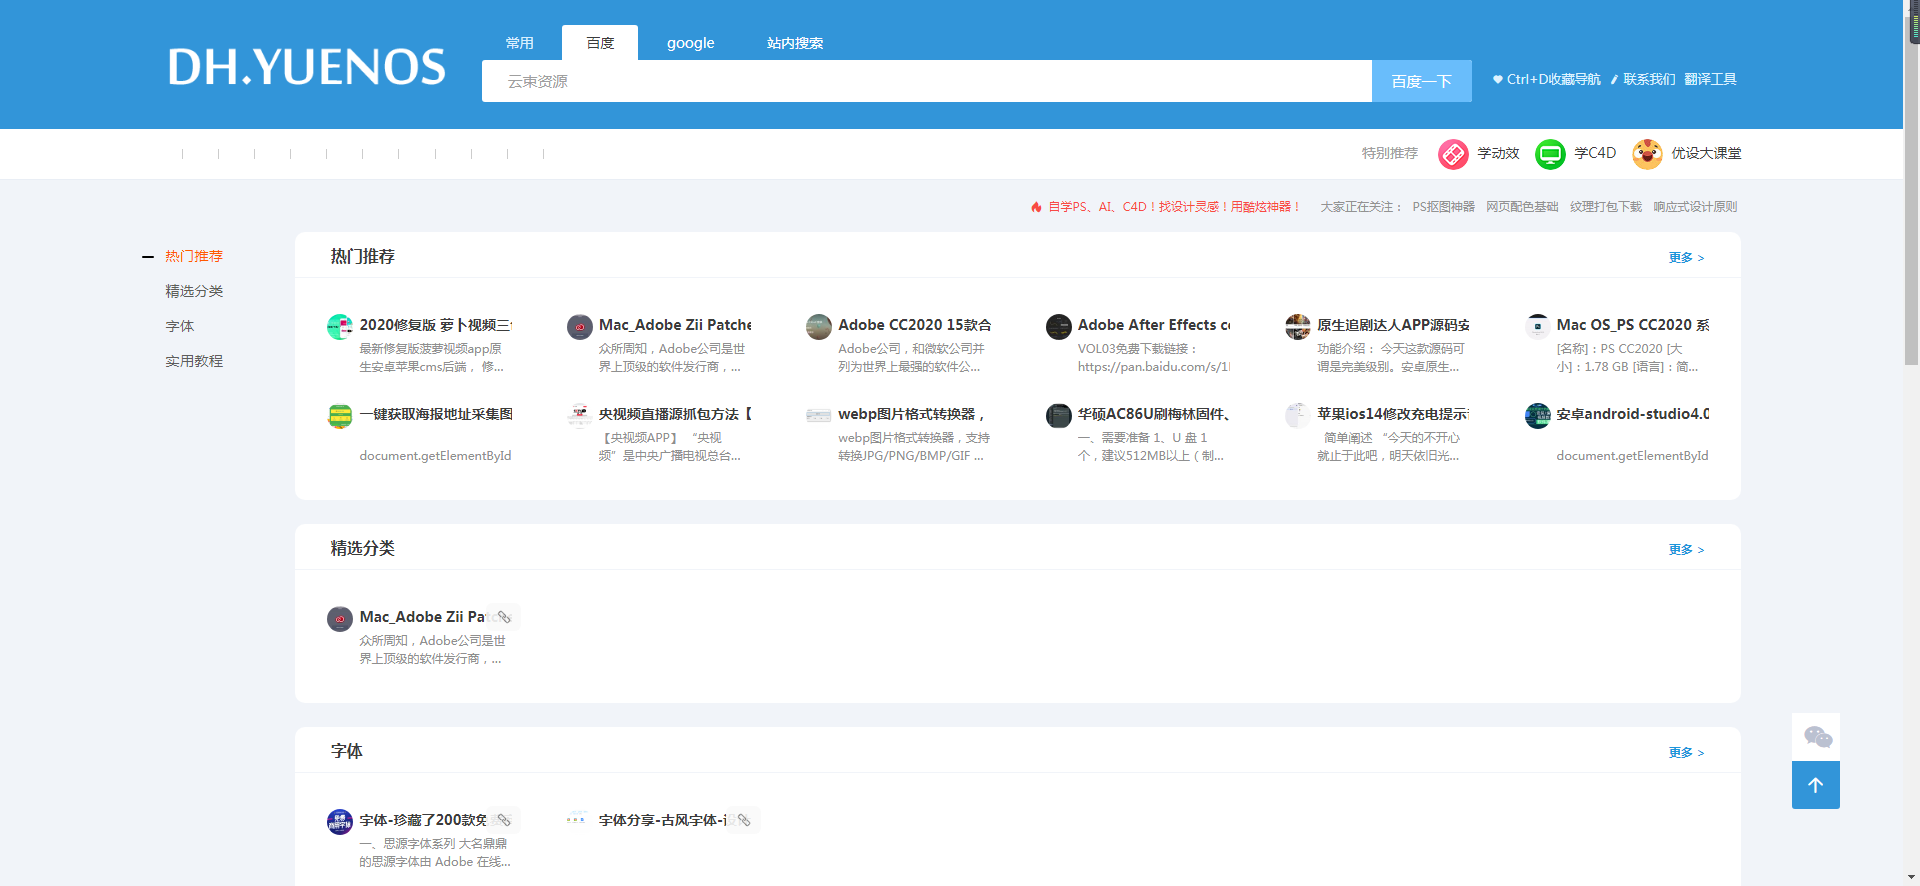Select 热门推荐 in the left sidebar

coord(194,257)
